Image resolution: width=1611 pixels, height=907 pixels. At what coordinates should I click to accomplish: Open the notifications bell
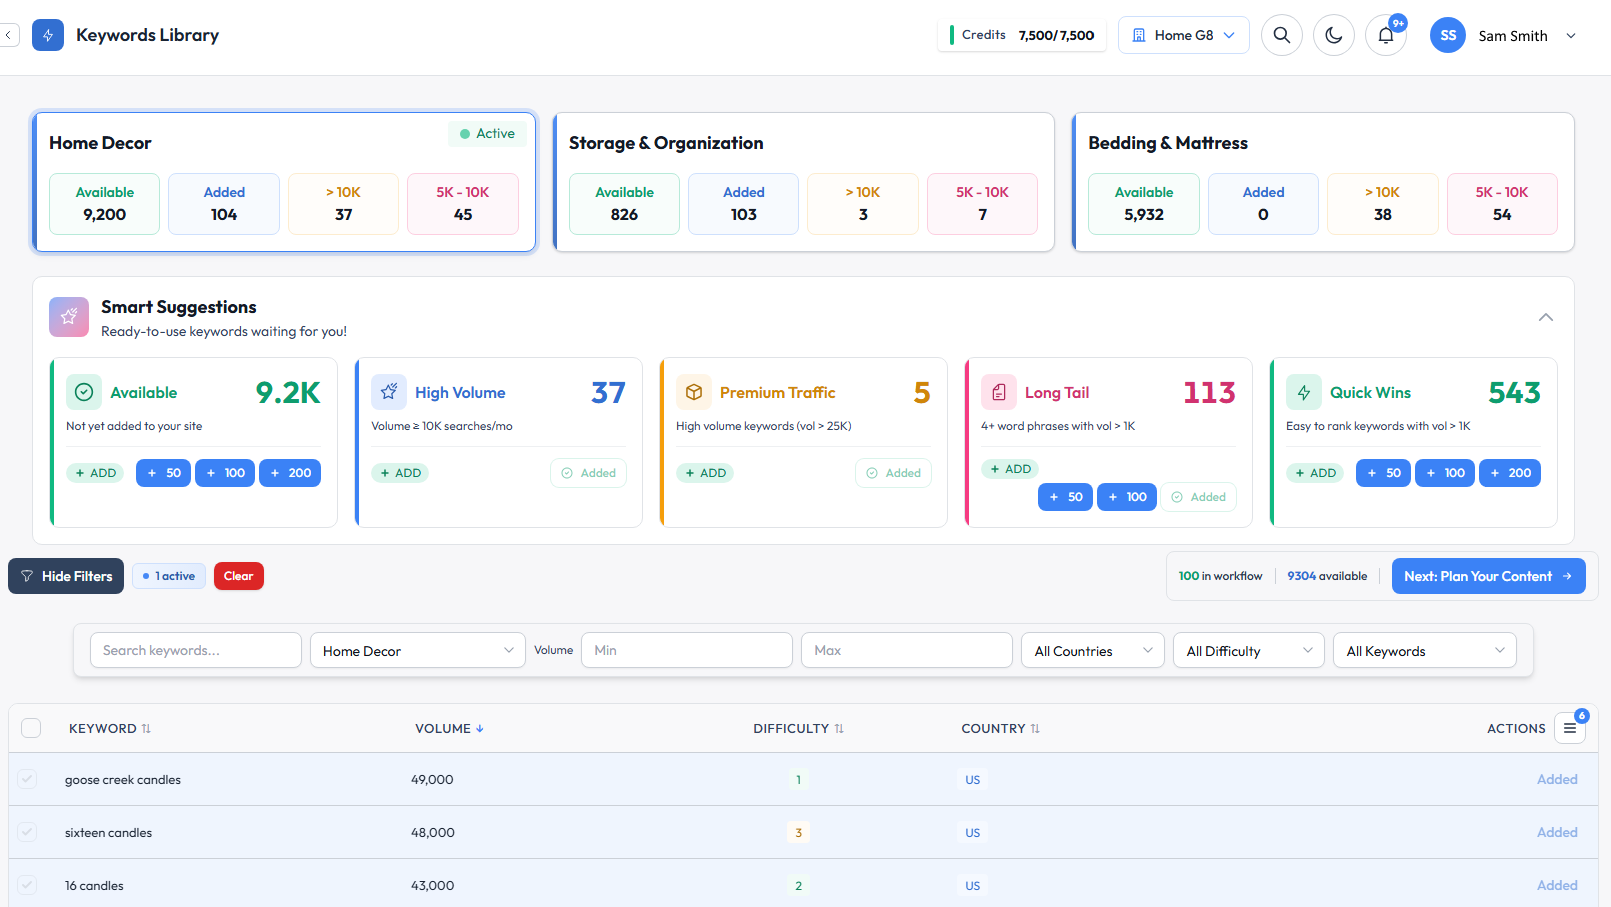(x=1385, y=35)
